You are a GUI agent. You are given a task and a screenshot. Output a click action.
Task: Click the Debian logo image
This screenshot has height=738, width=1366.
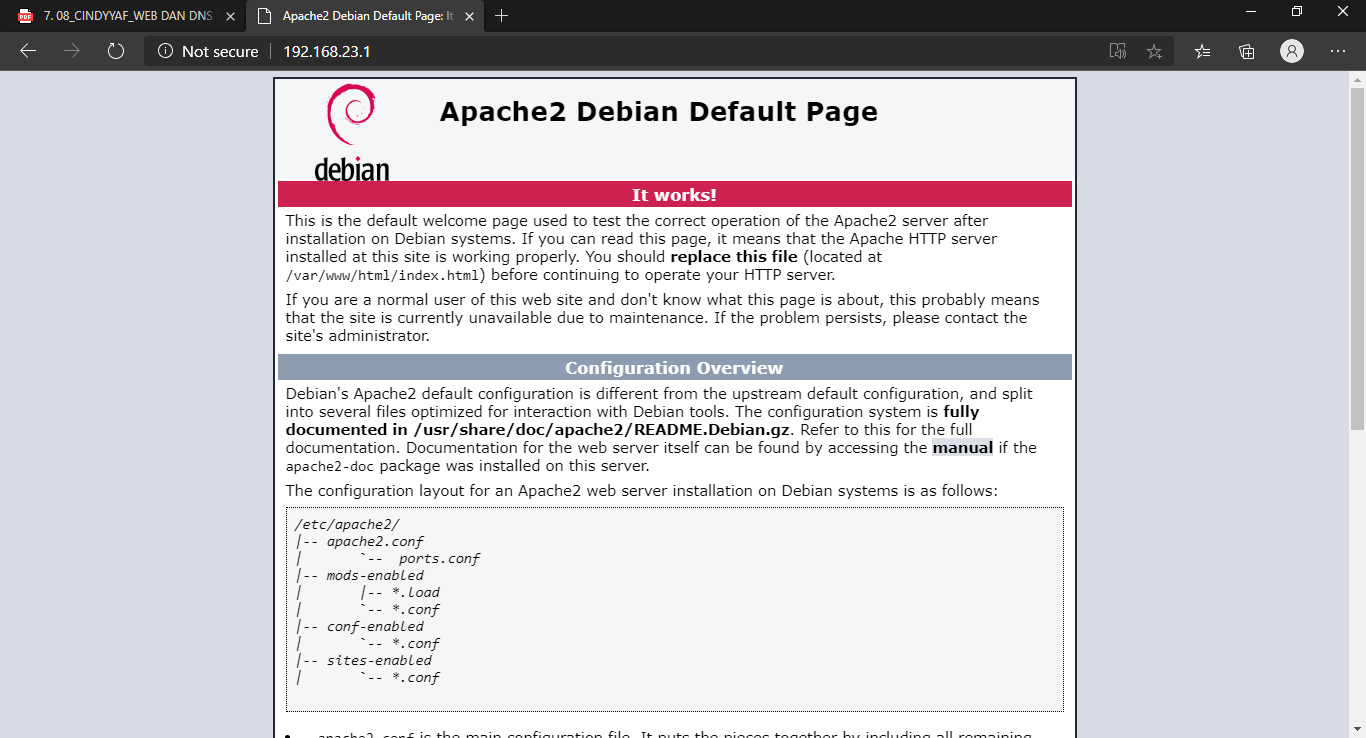(351, 132)
